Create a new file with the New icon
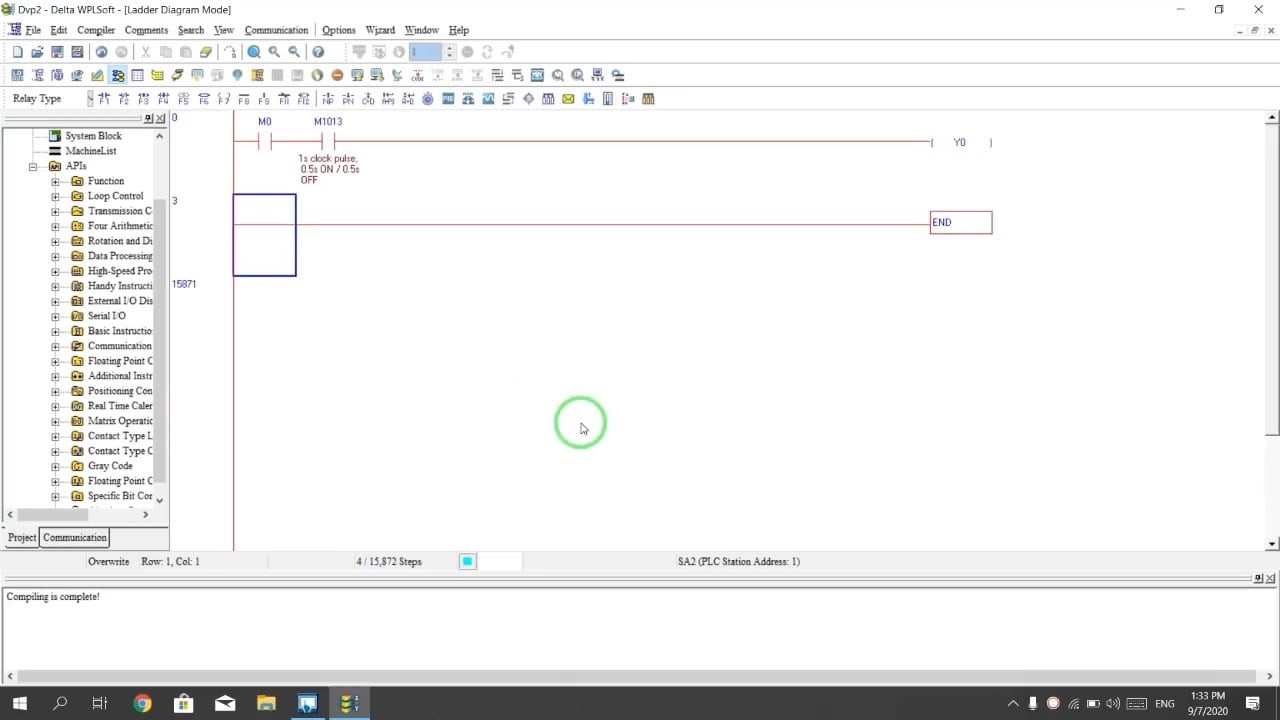Image resolution: width=1280 pixels, height=720 pixels. [x=17, y=52]
